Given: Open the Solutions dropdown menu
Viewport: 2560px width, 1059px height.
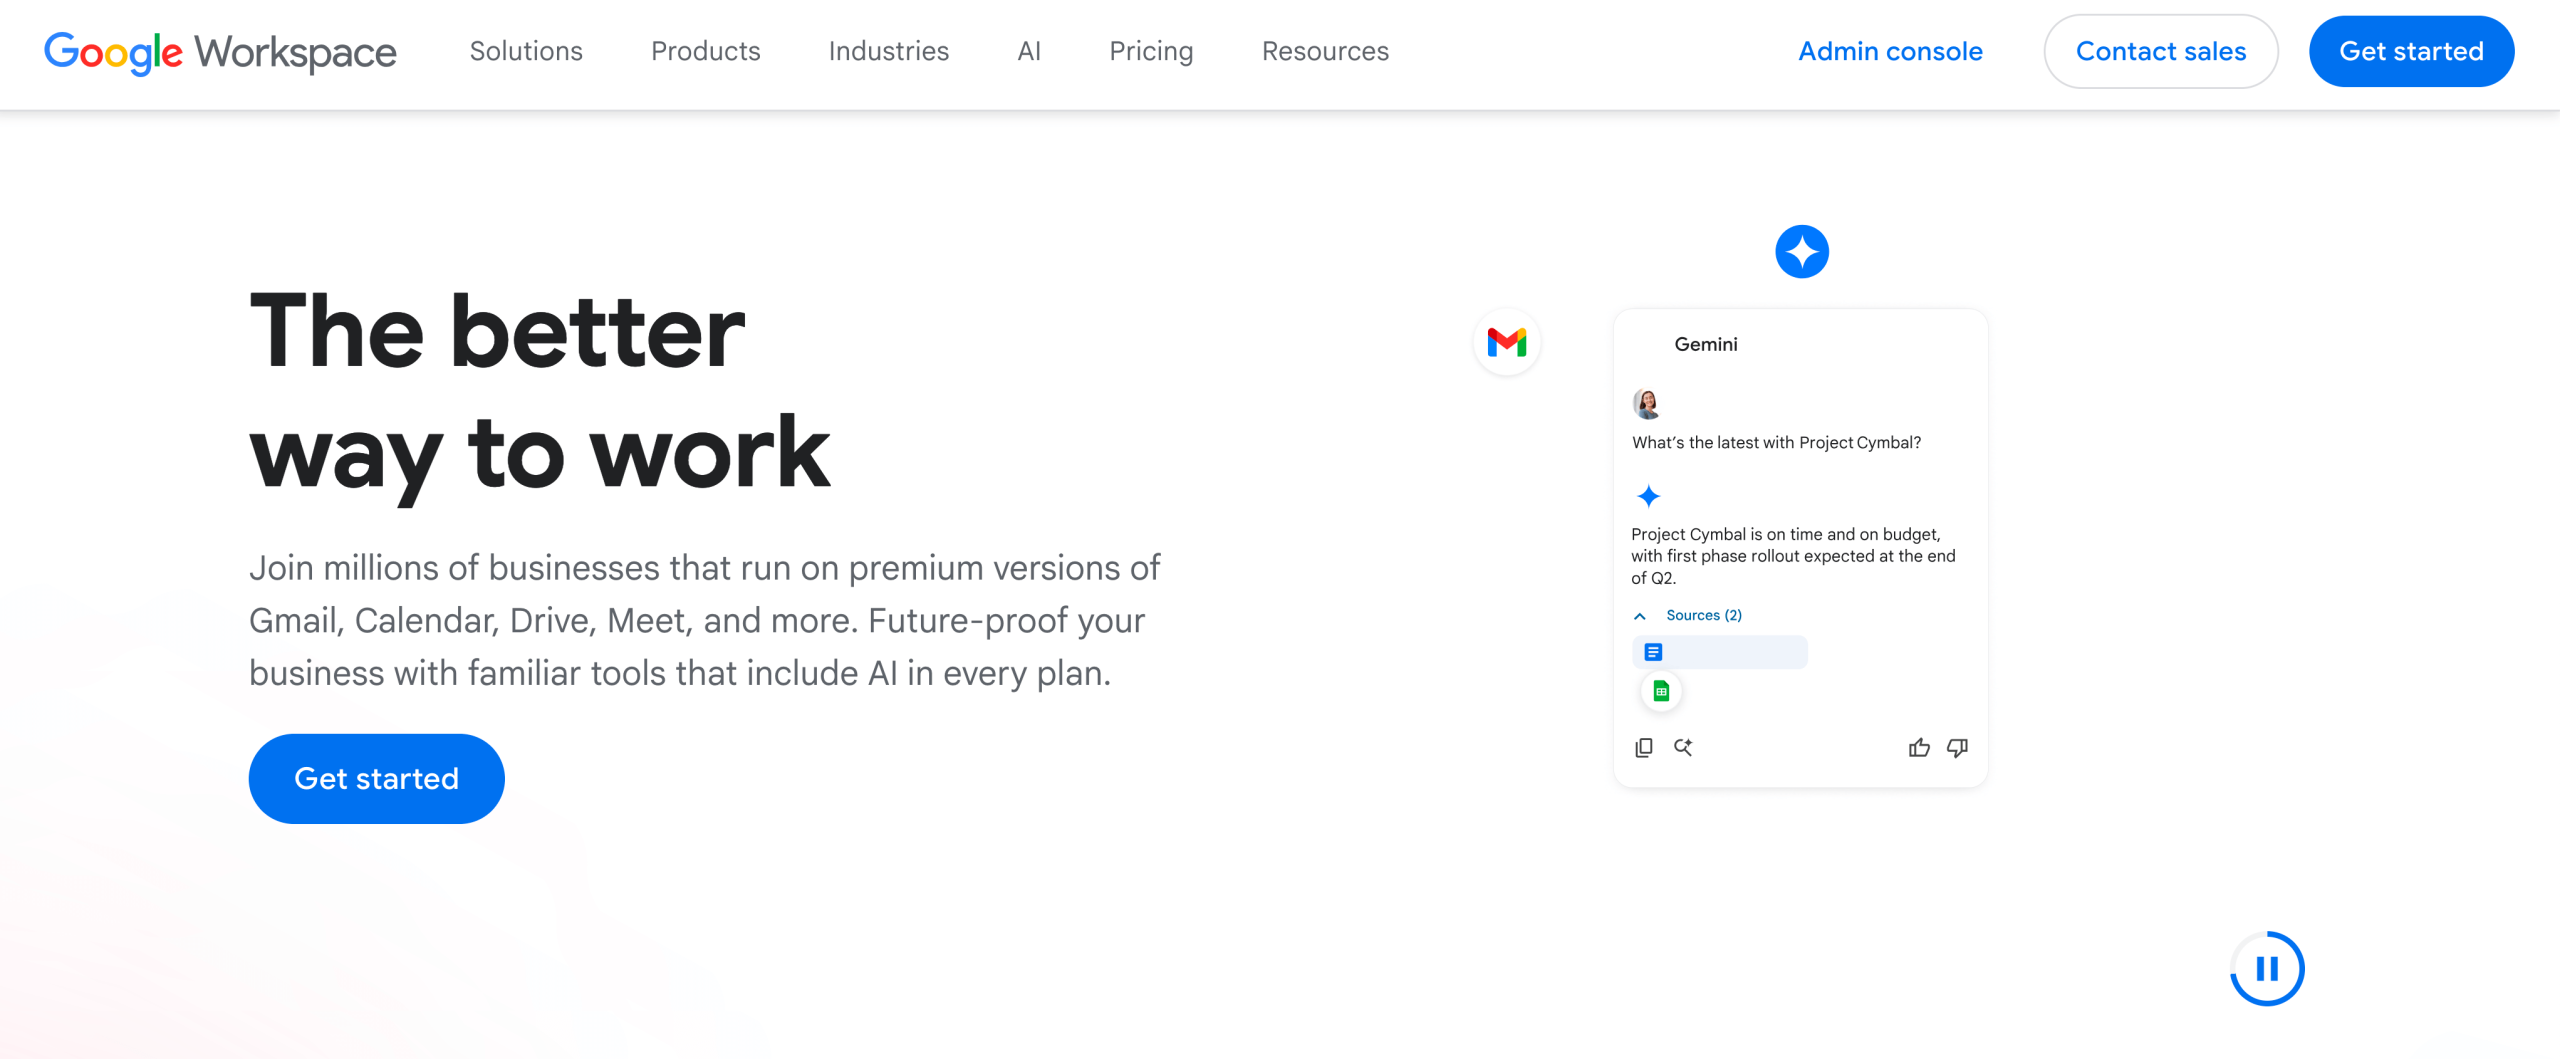Looking at the screenshot, I should pyautogui.click(x=527, y=51).
